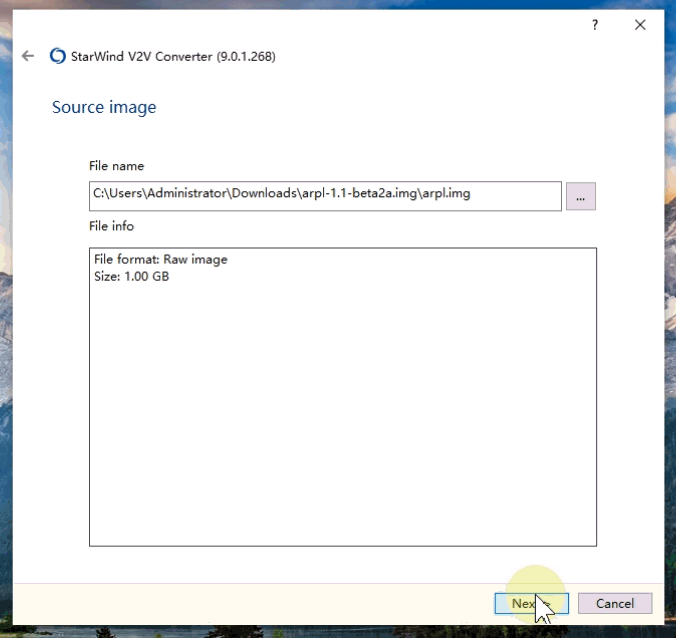Image resolution: width=676 pixels, height=638 pixels.
Task: Close the V2V Converter dialog
Action: (x=640, y=25)
